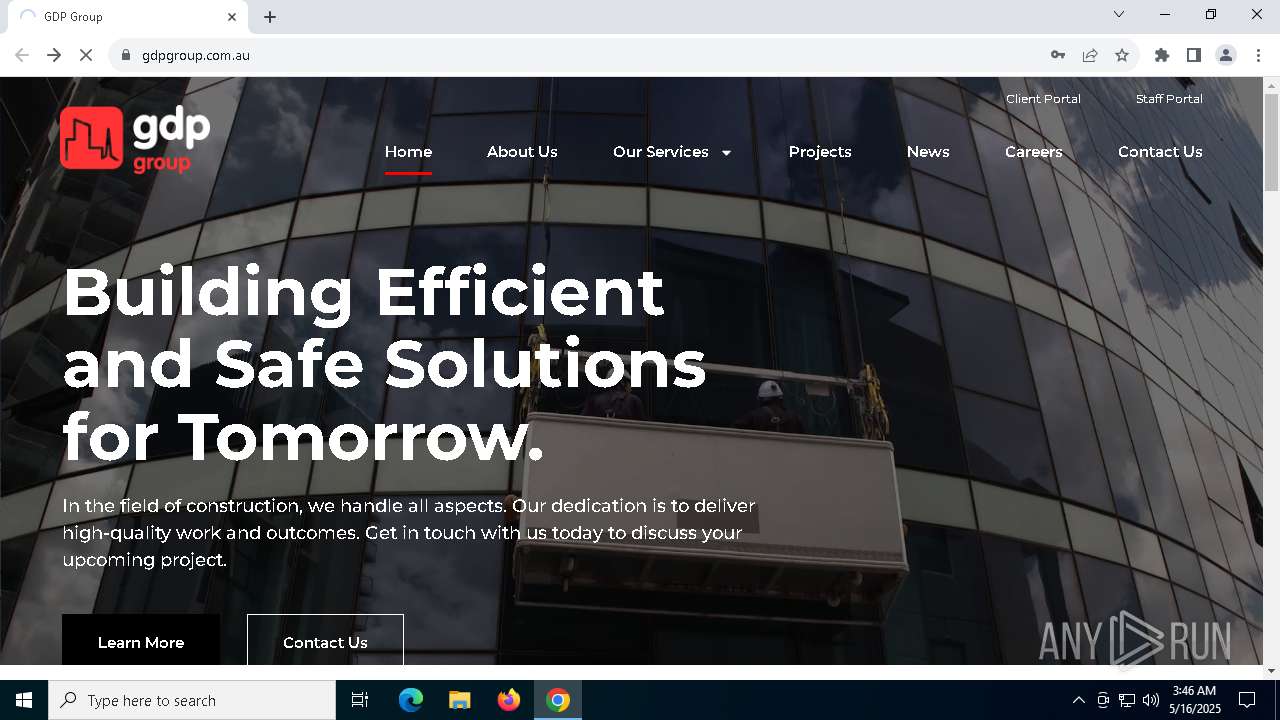Open the network status tray icon
This screenshot has height=720, width=1280.
pos(1127,700)
